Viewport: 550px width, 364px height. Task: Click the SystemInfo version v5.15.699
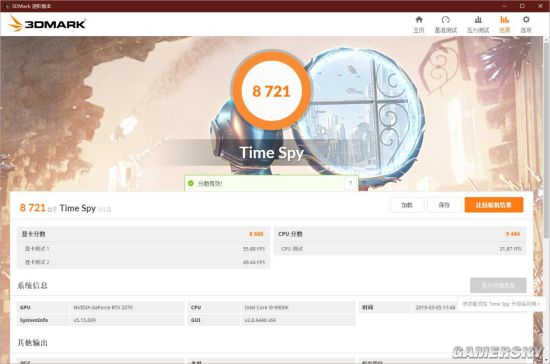coord(85,320)
